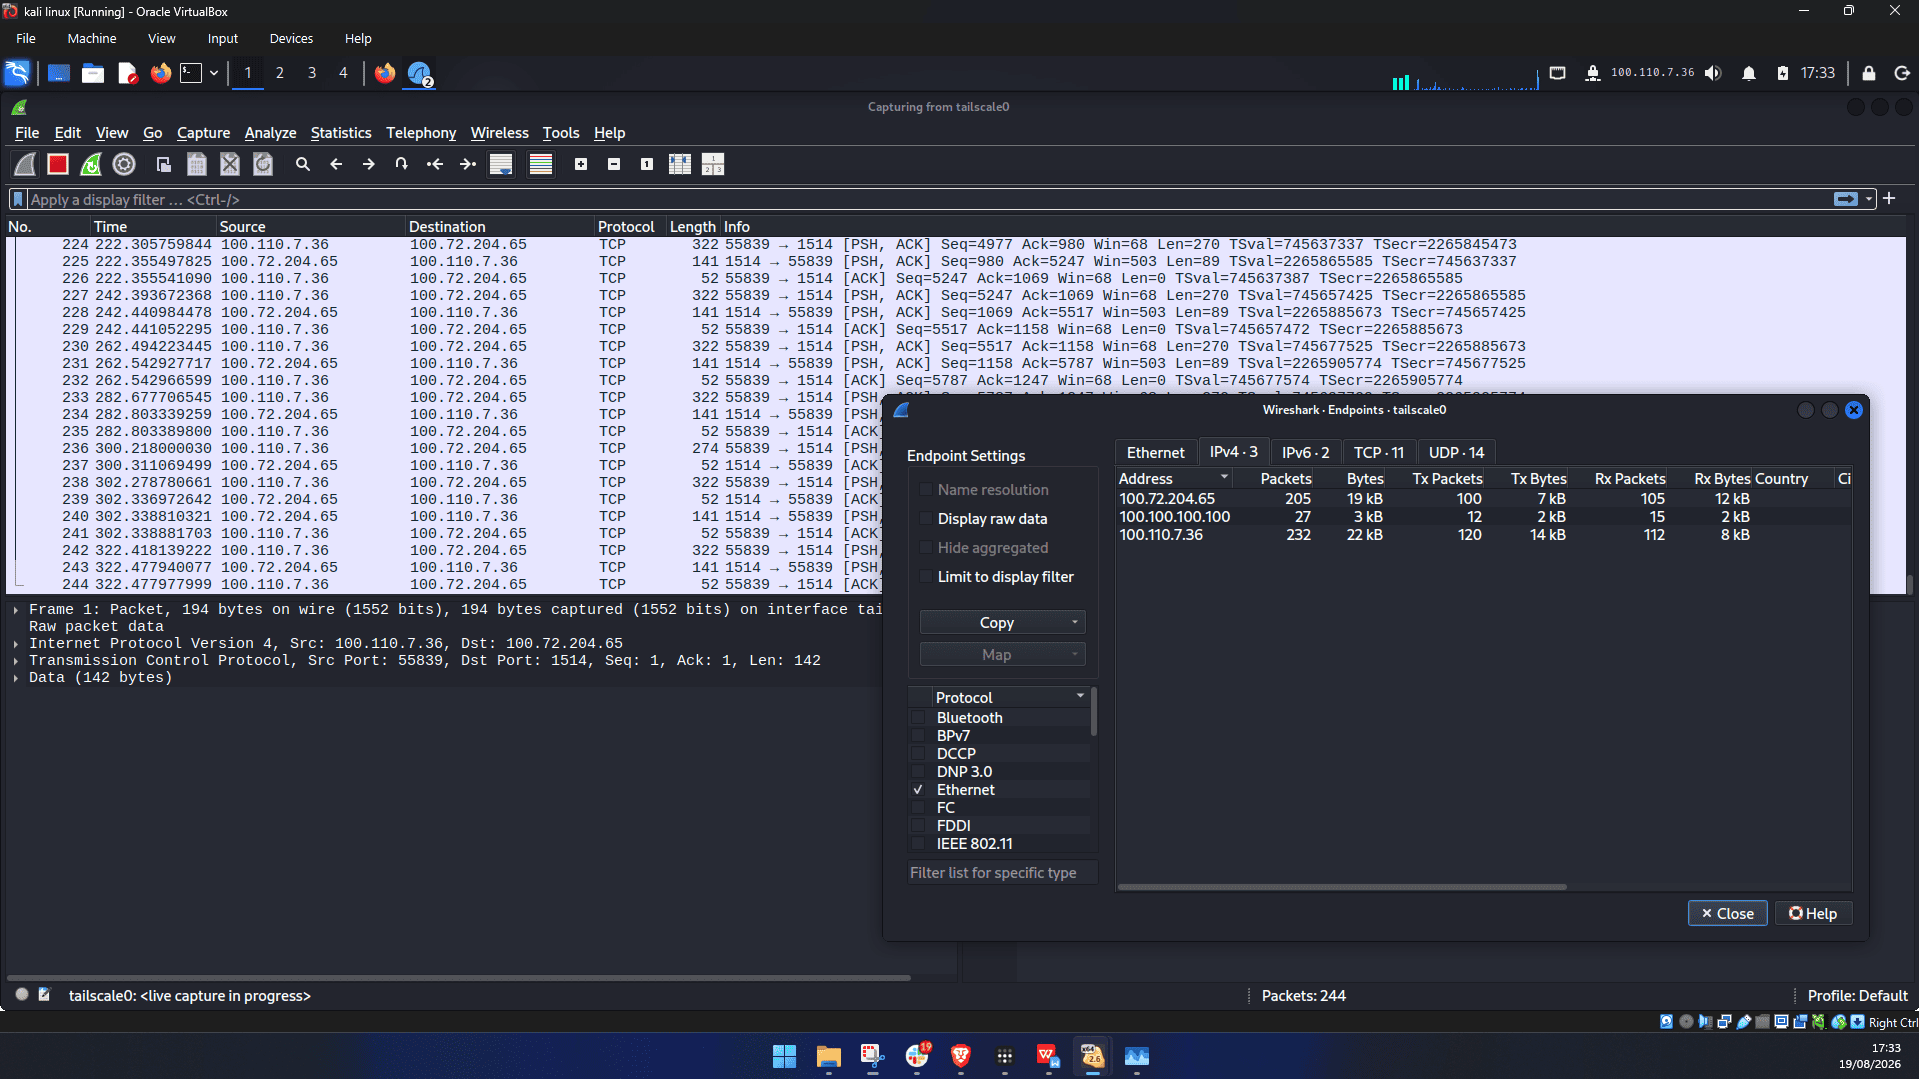Restart the current capture with green fin icon
The image size is (1919, 1079).
(91, 164)
